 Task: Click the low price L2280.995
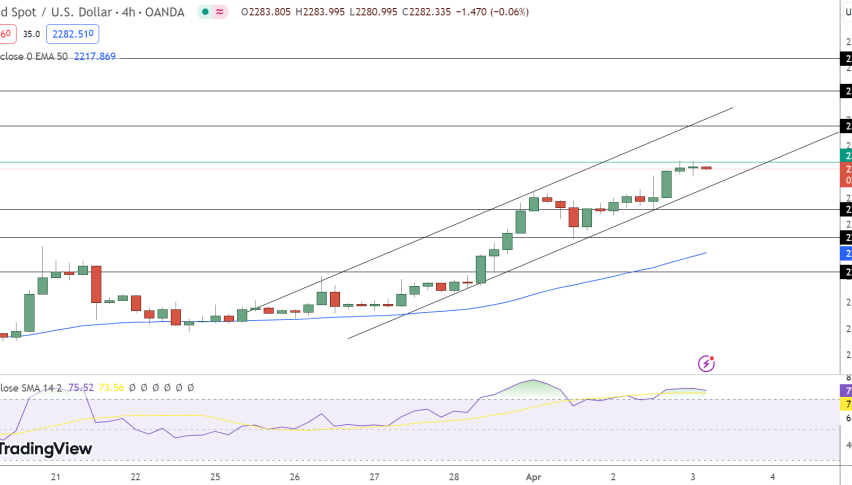(x=373, y=12)
